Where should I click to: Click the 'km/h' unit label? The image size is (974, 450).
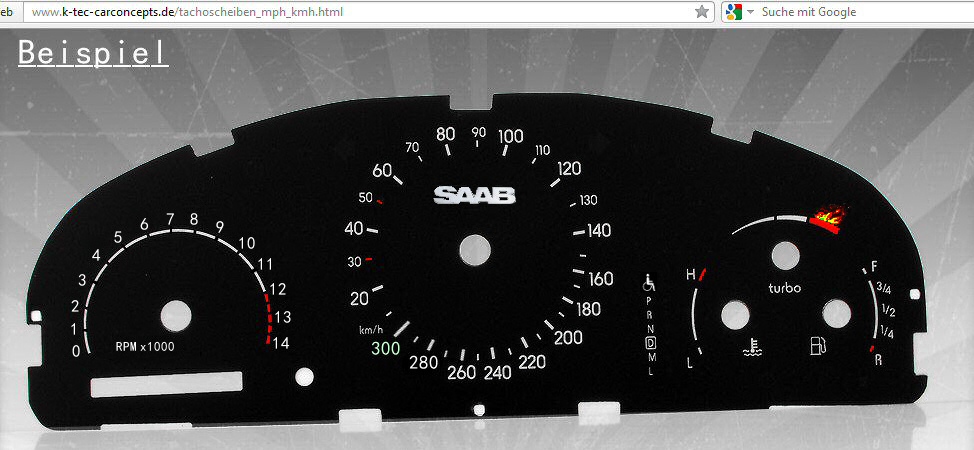[x=370, y=329]
